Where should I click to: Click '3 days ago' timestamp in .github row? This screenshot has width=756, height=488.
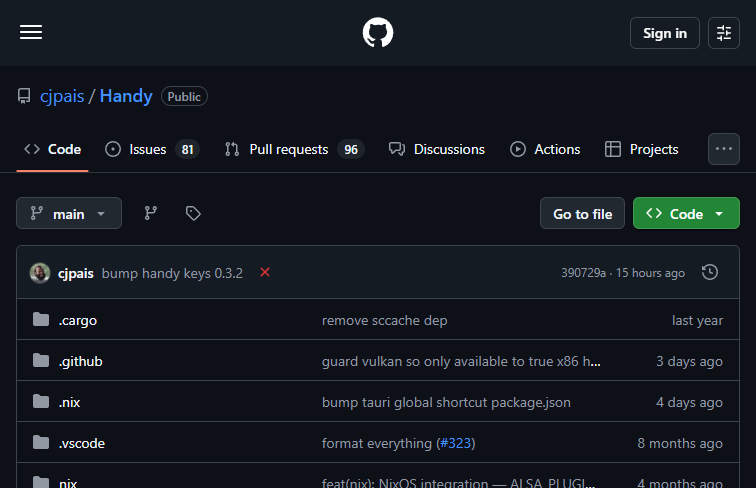click(689, 361)
